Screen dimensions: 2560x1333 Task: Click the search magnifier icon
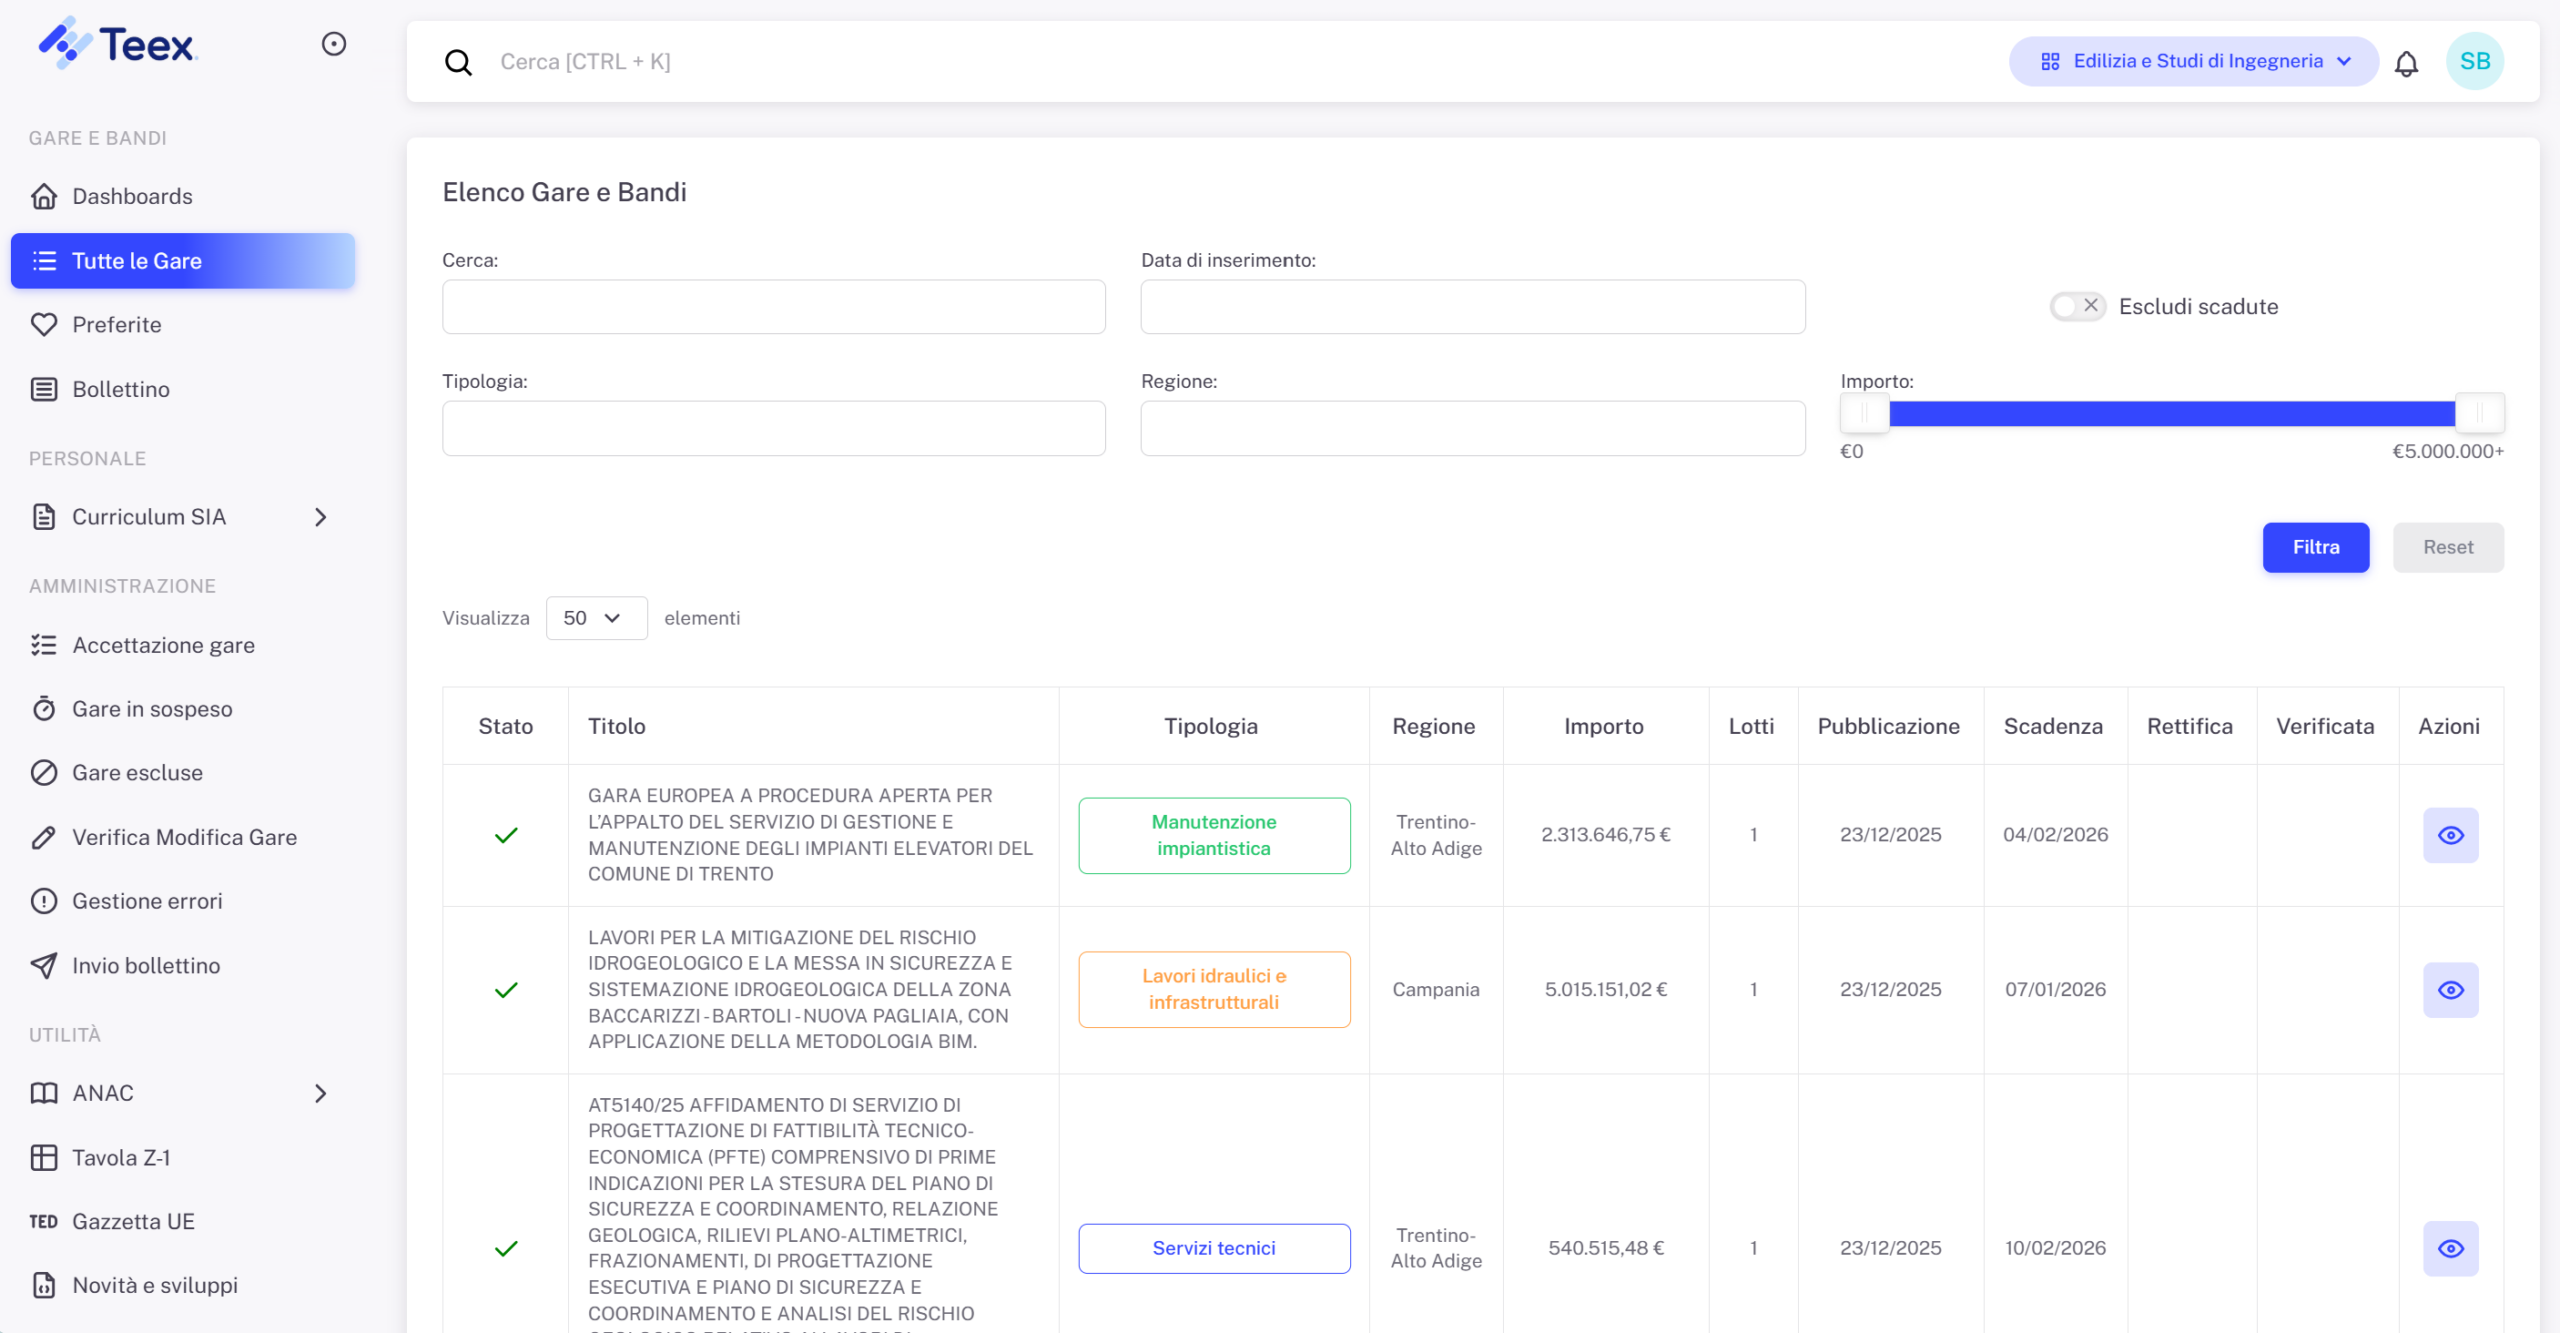(x=458, y=62)
